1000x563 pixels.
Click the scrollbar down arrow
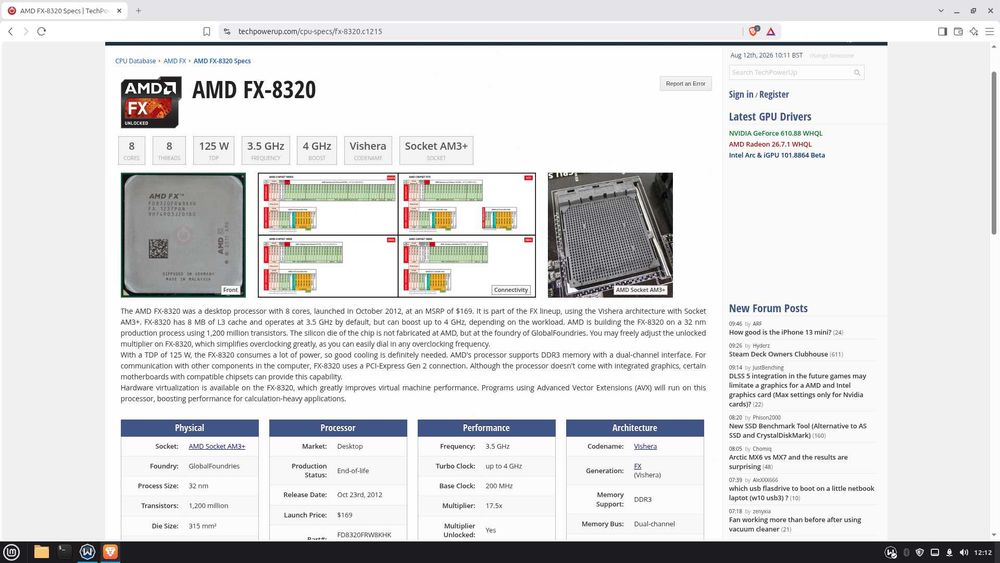pyautogui.click(x=994, y=536)
